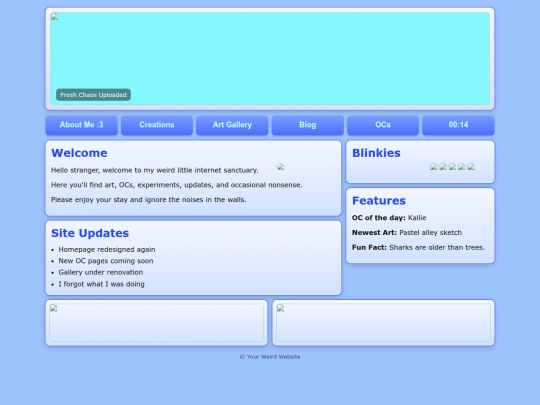Screen dimensions: 540x405
Task: Click 'Fun Fact: Sharks are older than trees' line
Action: 418,247
